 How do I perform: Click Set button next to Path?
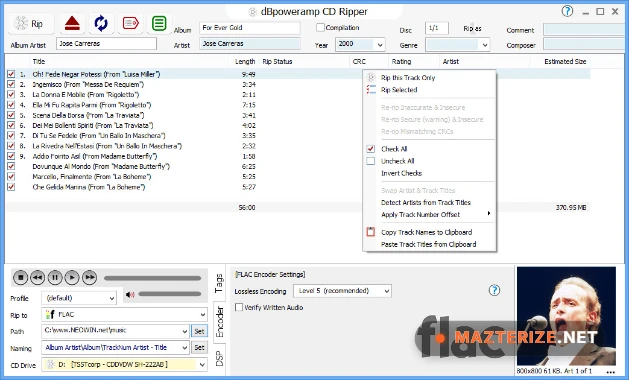(199, 331)
